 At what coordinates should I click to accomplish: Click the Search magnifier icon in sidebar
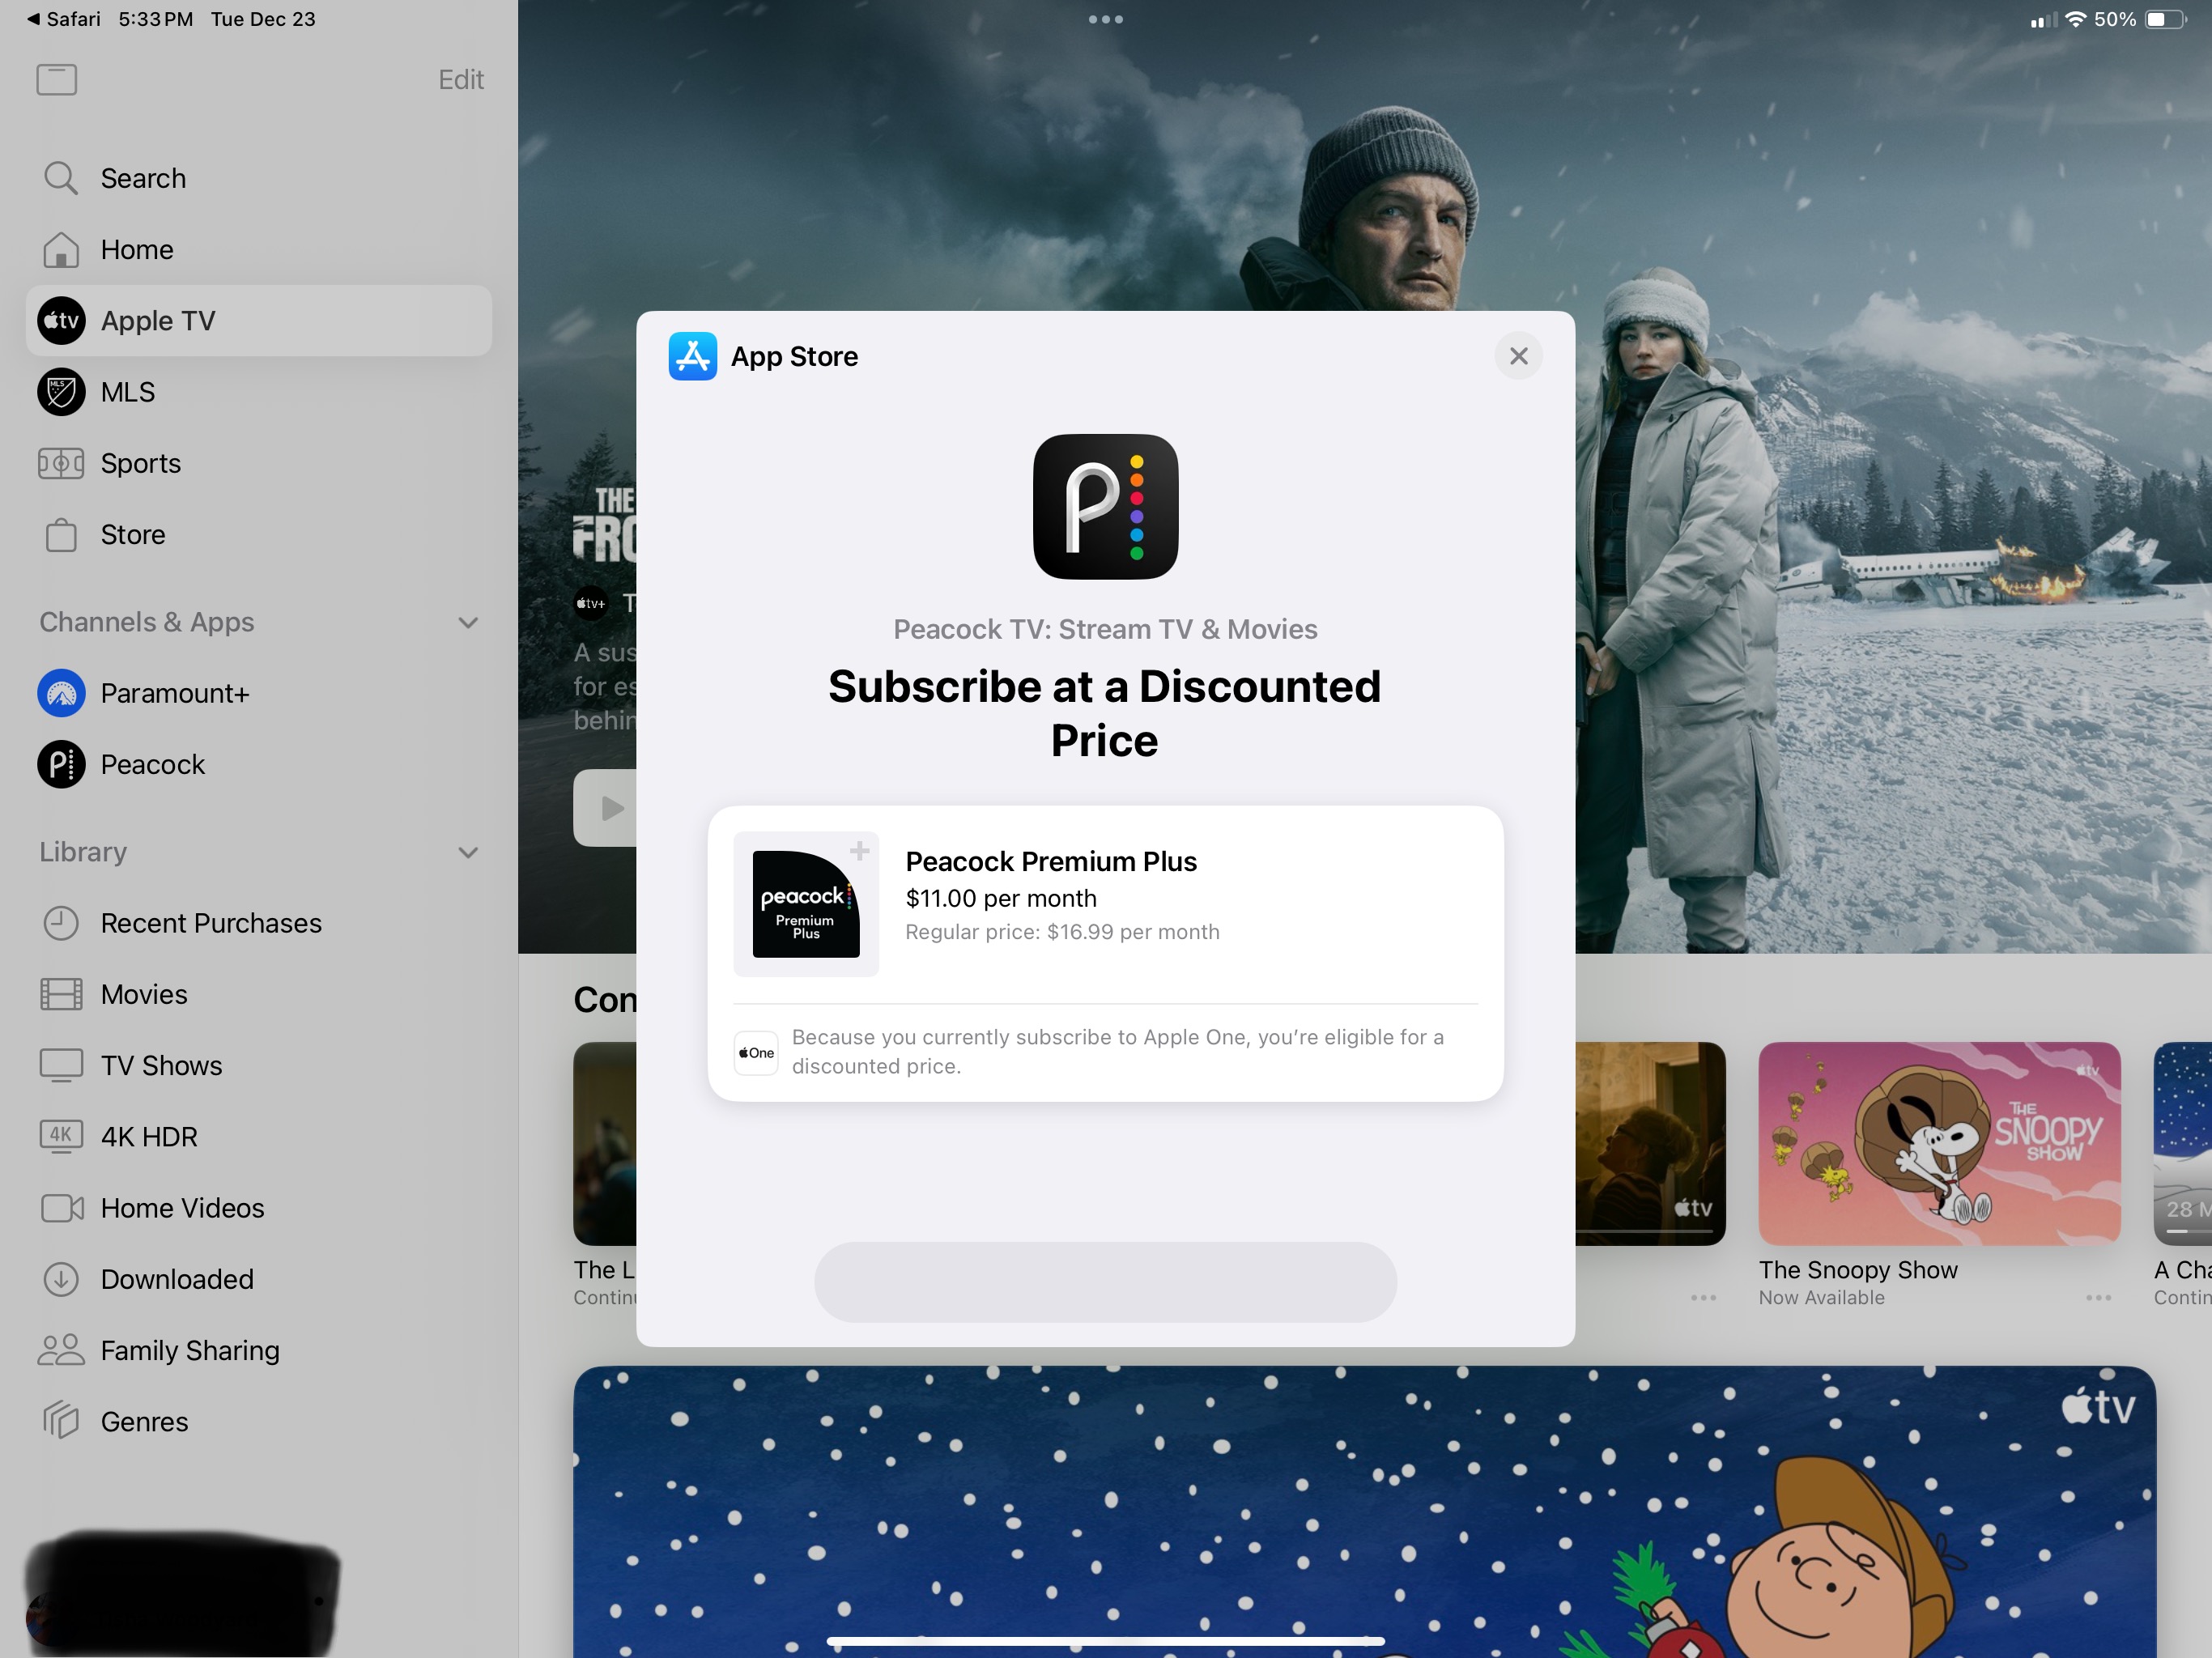click(x=60, y=178)
